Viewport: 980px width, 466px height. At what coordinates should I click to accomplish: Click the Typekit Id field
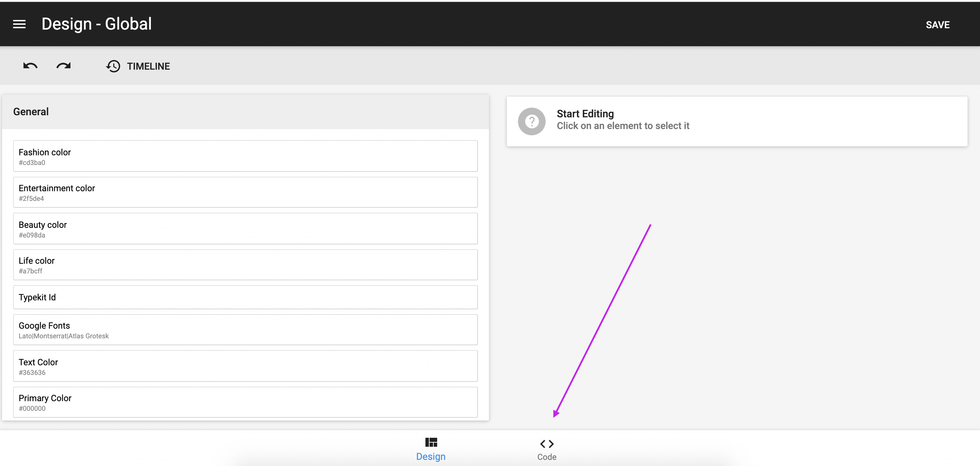pyautogui.click(x=245, y=297)
